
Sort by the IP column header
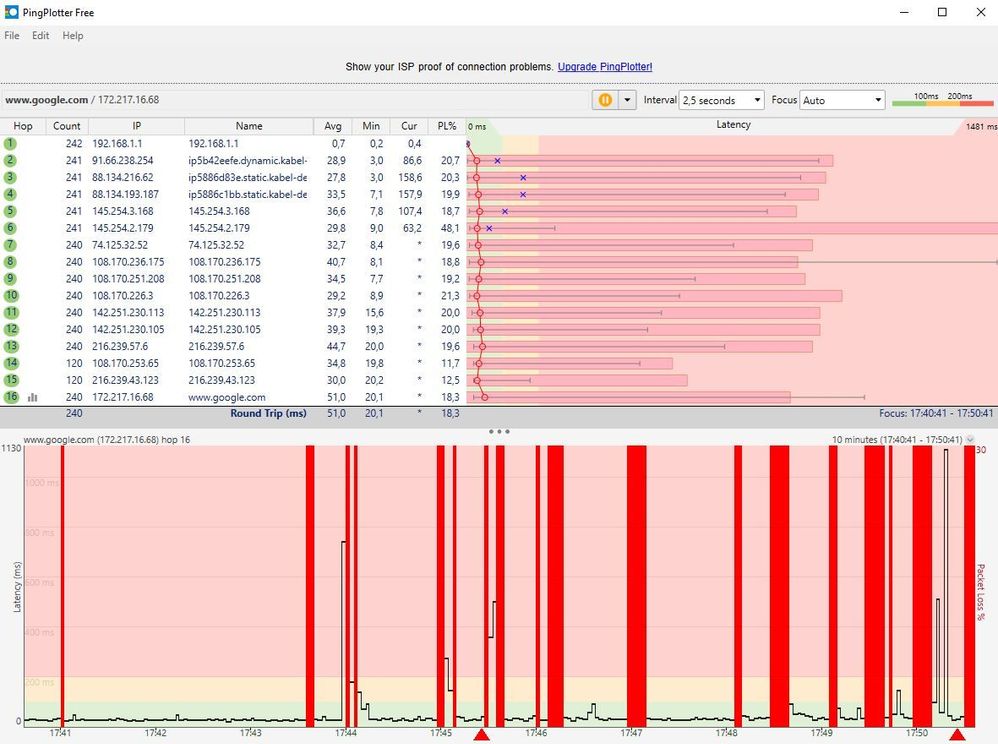136,126
